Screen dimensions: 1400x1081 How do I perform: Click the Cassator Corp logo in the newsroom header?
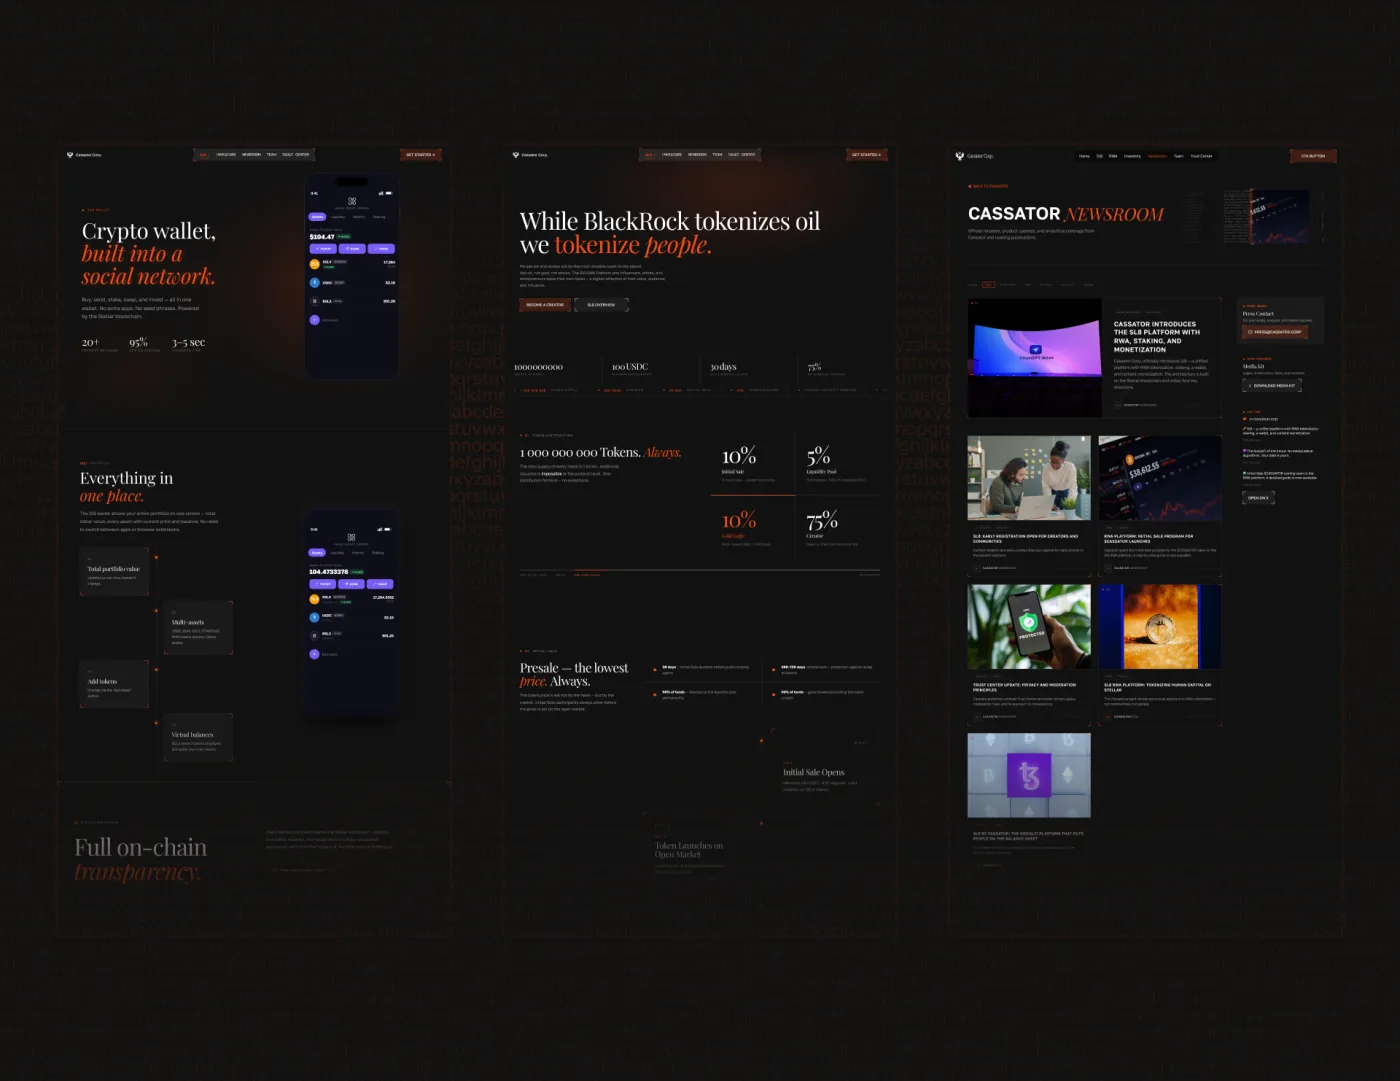pos(974,156)
